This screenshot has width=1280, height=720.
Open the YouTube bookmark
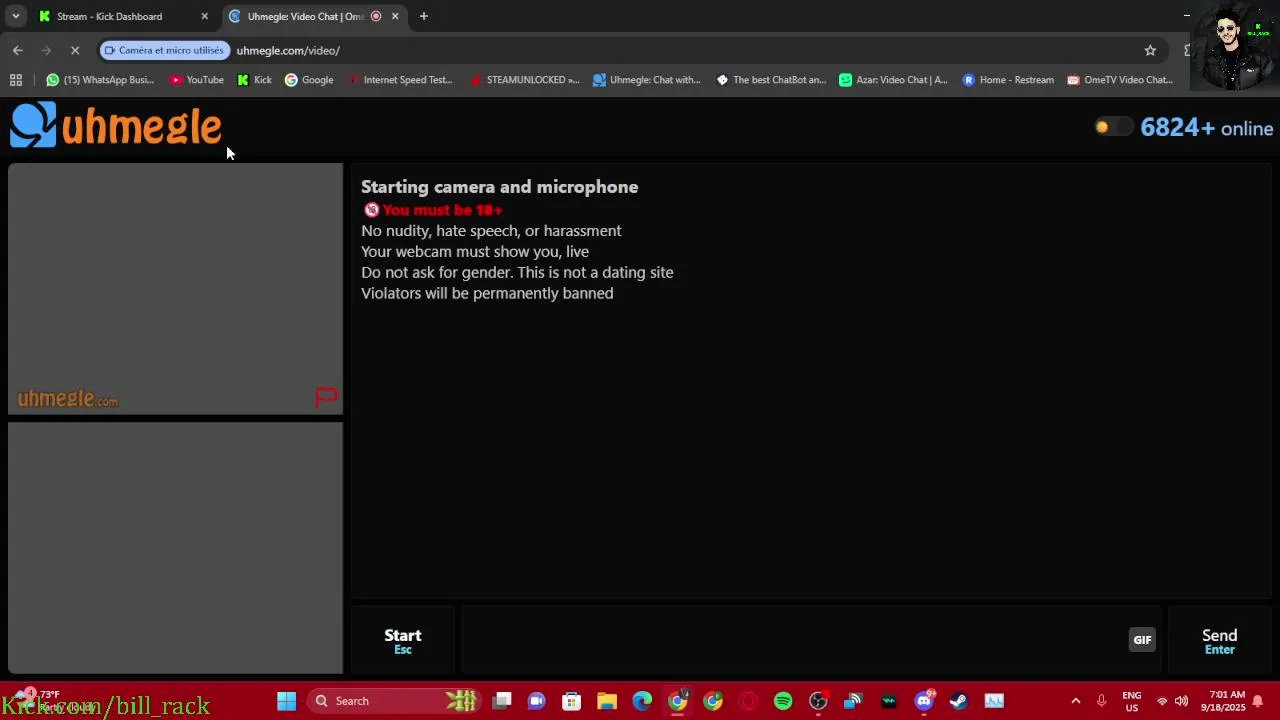tap(197, 80)
